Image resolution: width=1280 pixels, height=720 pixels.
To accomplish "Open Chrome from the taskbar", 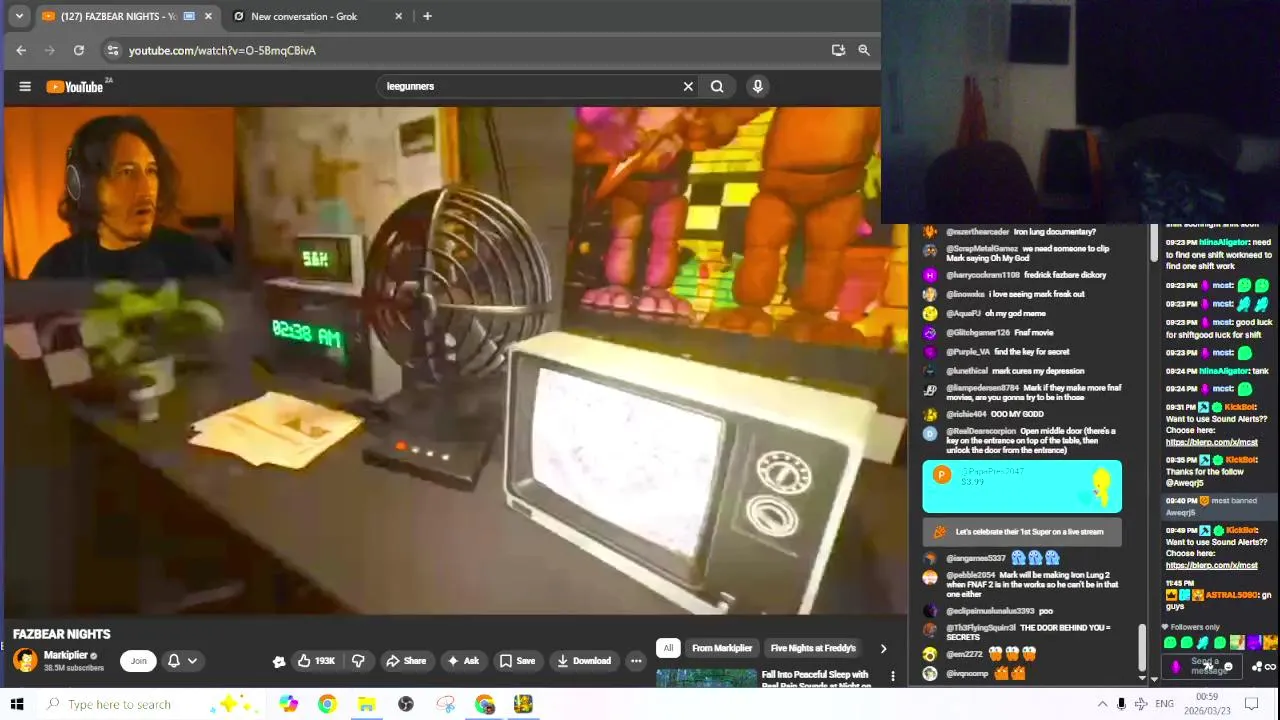I will click(x=327, y=705).
